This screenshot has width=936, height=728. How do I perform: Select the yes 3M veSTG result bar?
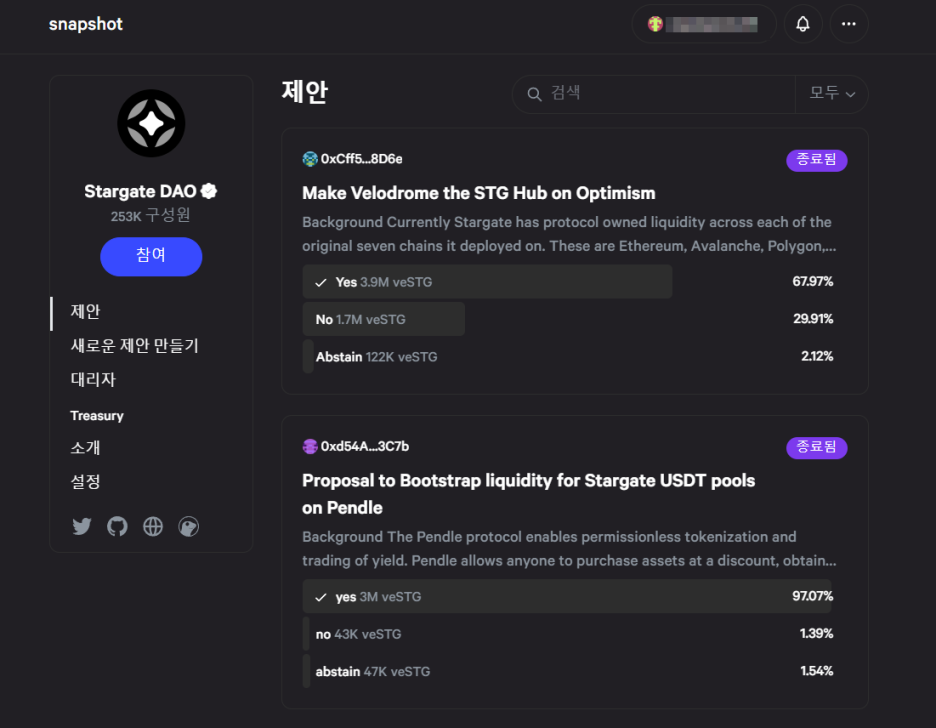567,596
